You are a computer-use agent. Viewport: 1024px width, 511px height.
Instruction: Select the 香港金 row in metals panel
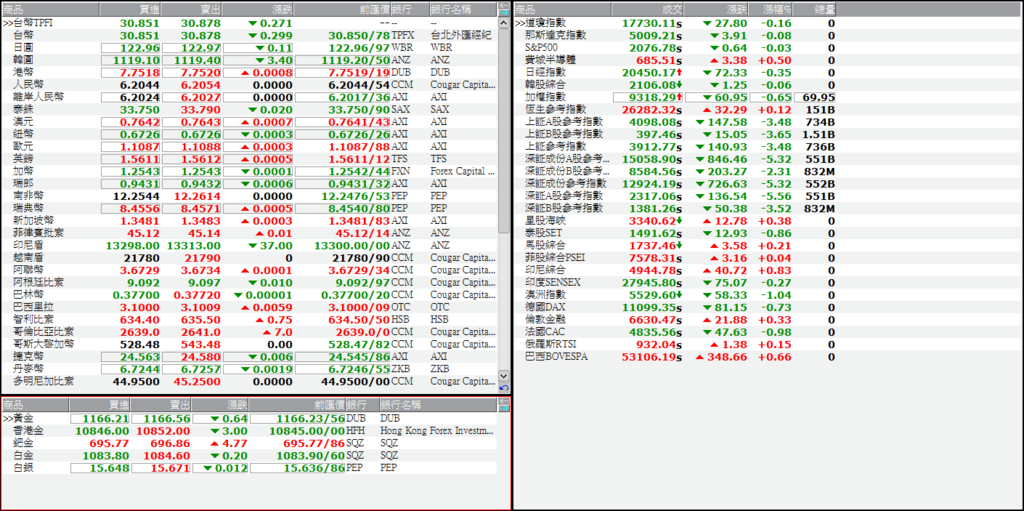coord(249,431)
